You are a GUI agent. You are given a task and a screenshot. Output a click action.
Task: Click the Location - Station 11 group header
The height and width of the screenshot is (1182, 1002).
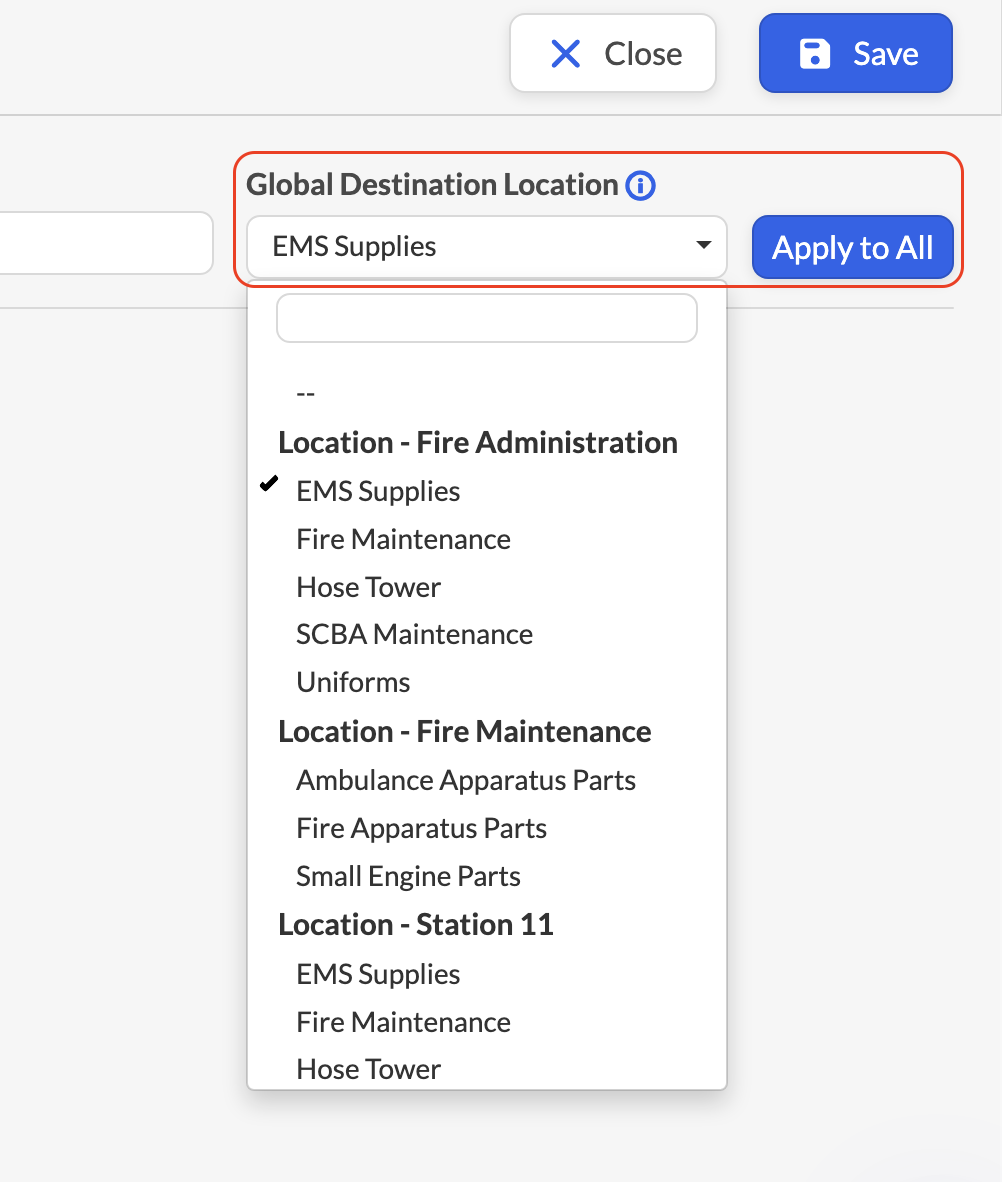(415, 925)
